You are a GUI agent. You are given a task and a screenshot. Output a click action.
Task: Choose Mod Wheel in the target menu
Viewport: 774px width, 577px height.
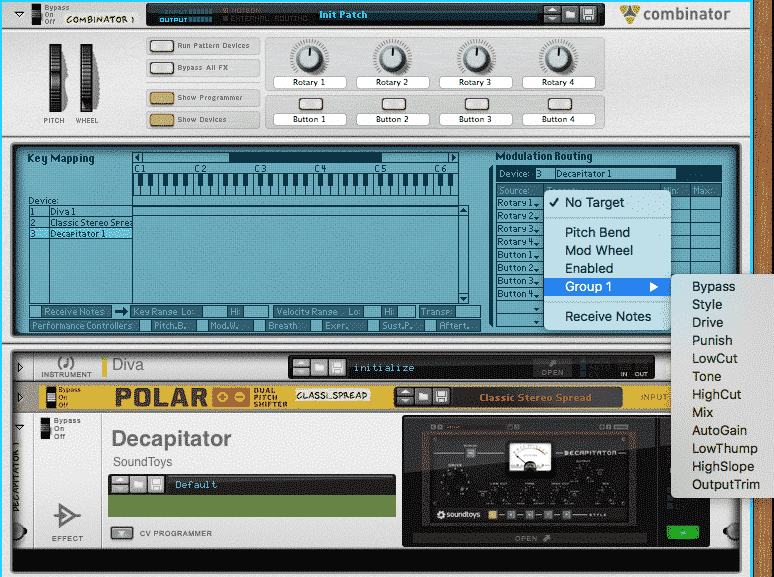pyautogui.click(x=607, y=251)
